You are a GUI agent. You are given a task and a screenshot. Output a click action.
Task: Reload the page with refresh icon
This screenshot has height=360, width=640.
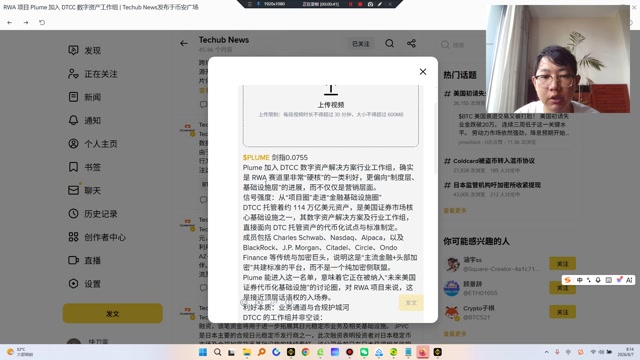42,22
